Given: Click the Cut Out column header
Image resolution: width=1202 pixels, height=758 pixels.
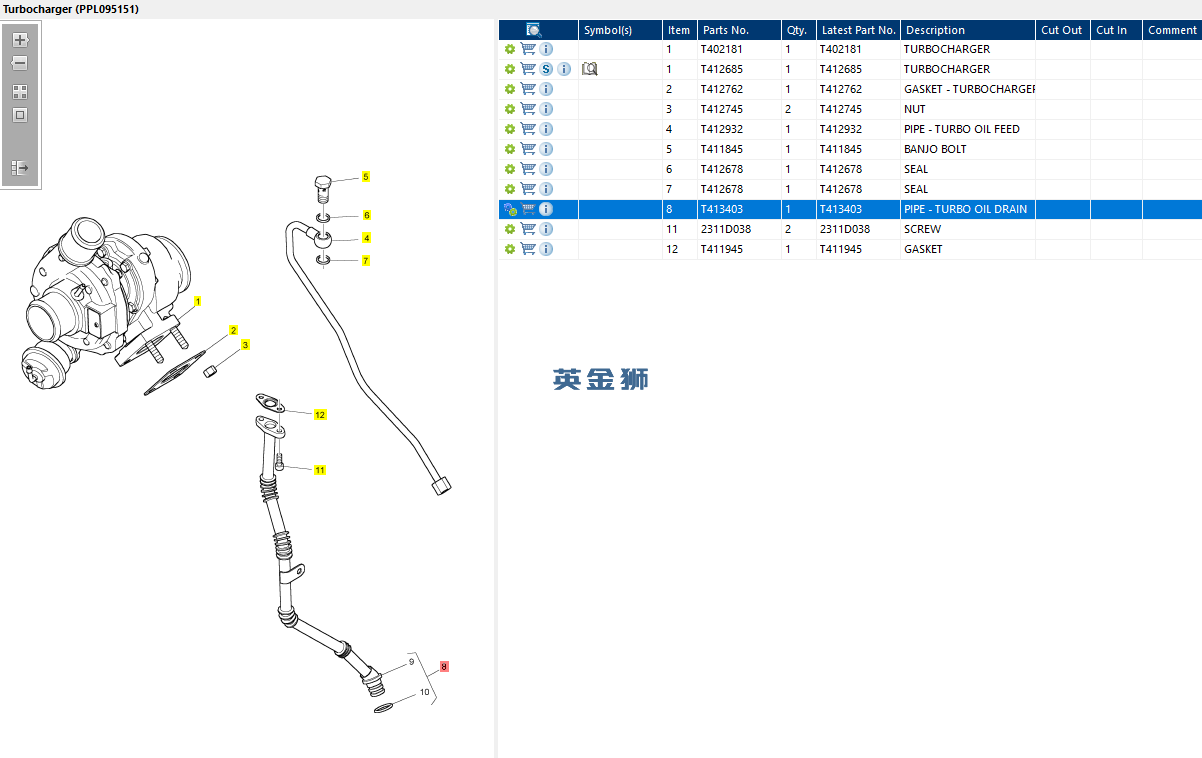Looking at the screenshot, I should [x=1062, y=30].
